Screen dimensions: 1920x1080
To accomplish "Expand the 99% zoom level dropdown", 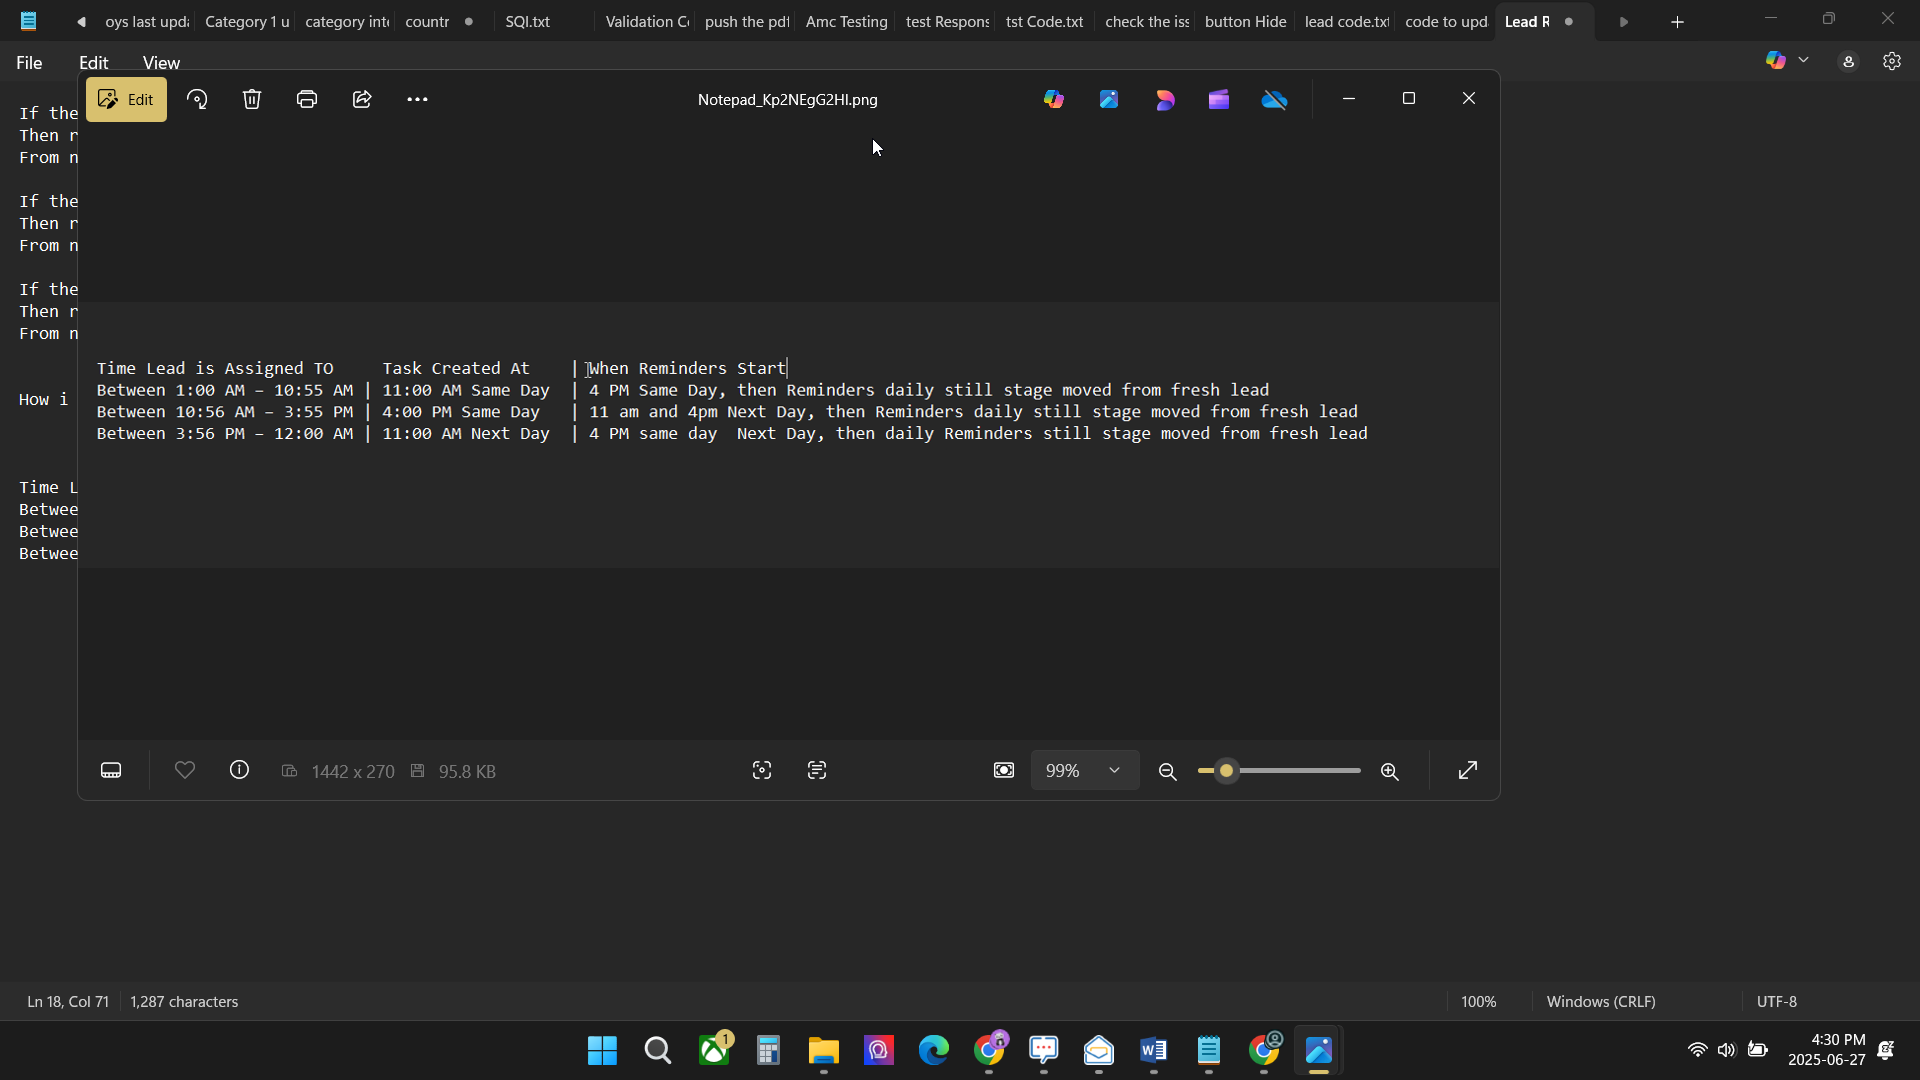I will tap(1114, 771).
